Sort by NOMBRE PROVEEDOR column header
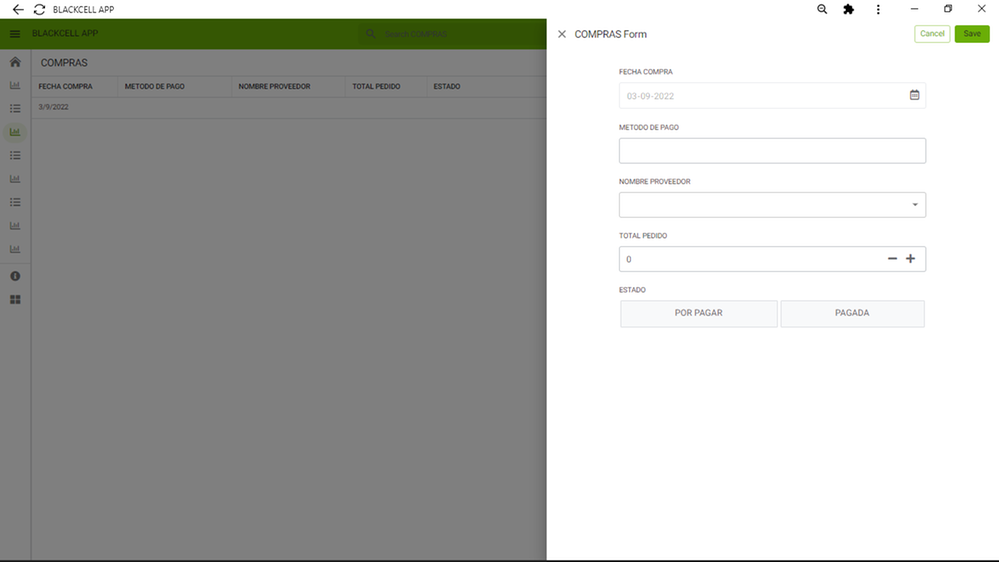The width and height of the screenshot is (999, 562). pyautogui.click(x=274, y=87)
